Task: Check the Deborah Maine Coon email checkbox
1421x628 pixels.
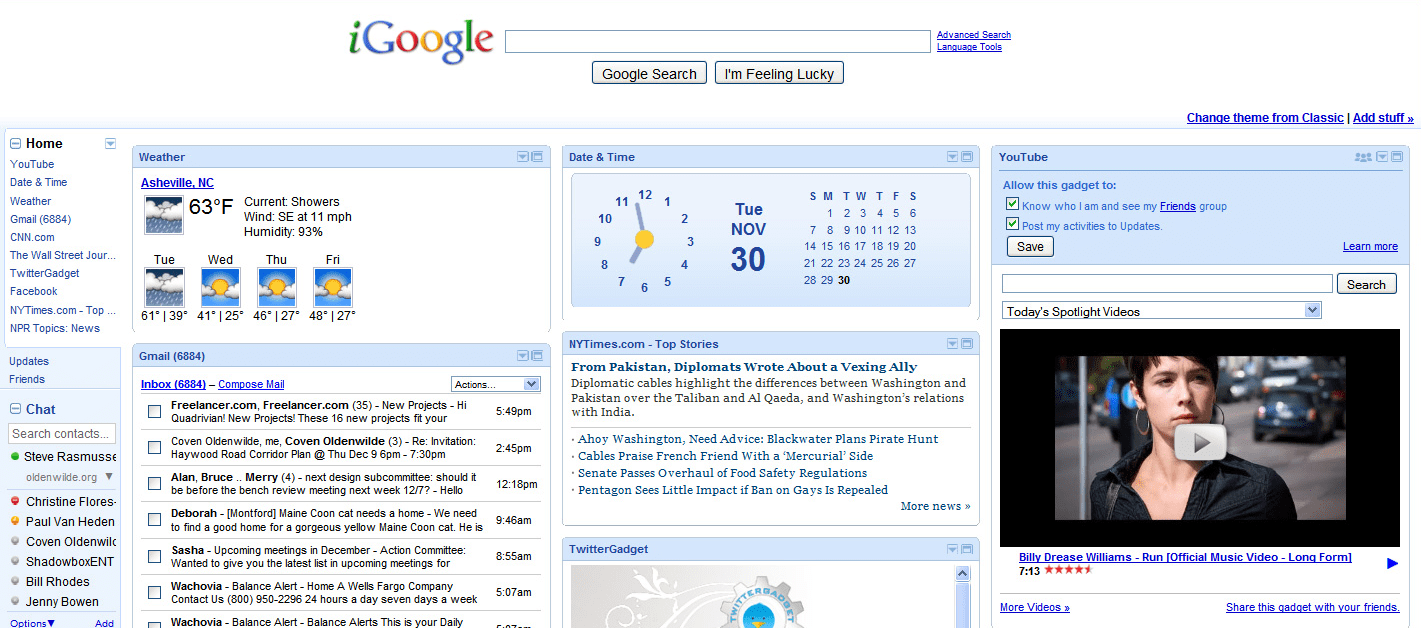Action: pyautogui.click(x=155, y=520)
